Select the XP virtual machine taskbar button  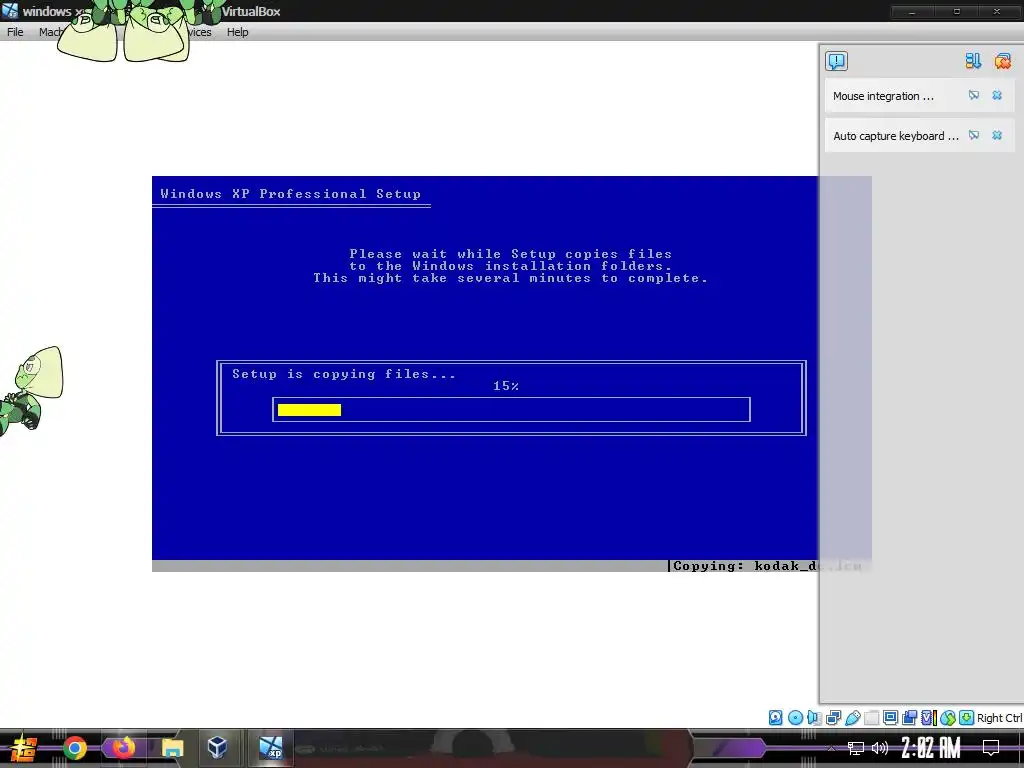pos(270,748)
